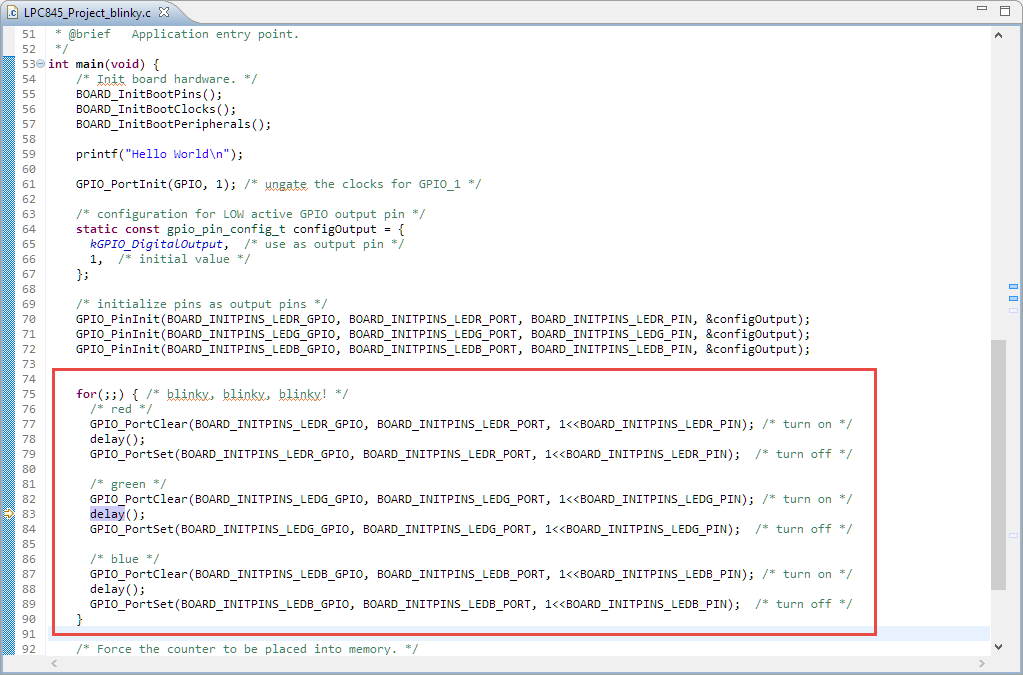Collapse the main function fold at line 53

(41, 64)
